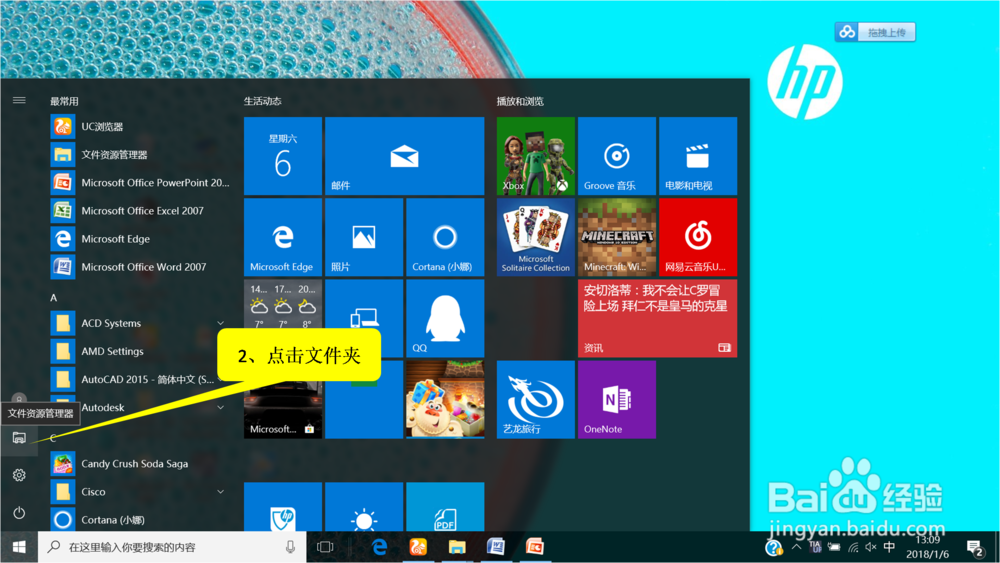The image size is (1000, 563).
Task: Open the Groove 音乐 tile
Action: [x=617, y=156]
